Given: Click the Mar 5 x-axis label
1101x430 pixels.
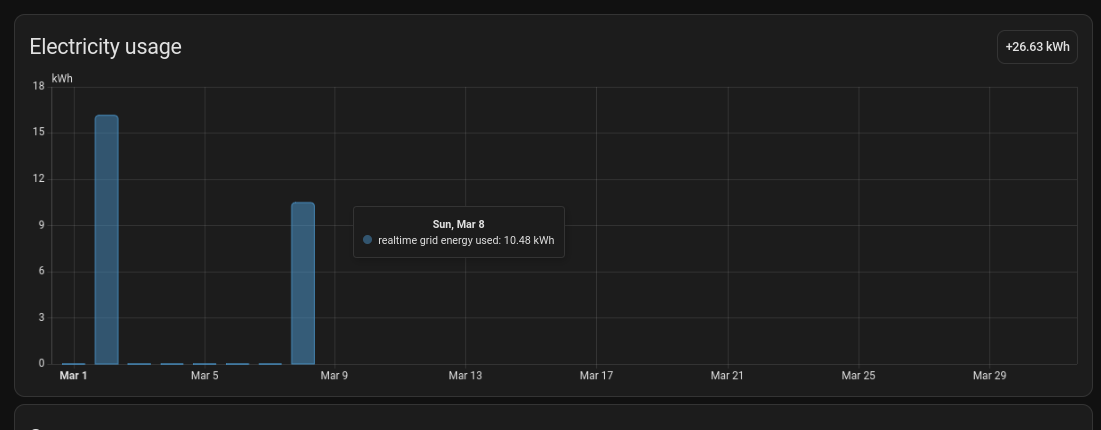Looking at the screenshot, I should [x=204, y=376].
